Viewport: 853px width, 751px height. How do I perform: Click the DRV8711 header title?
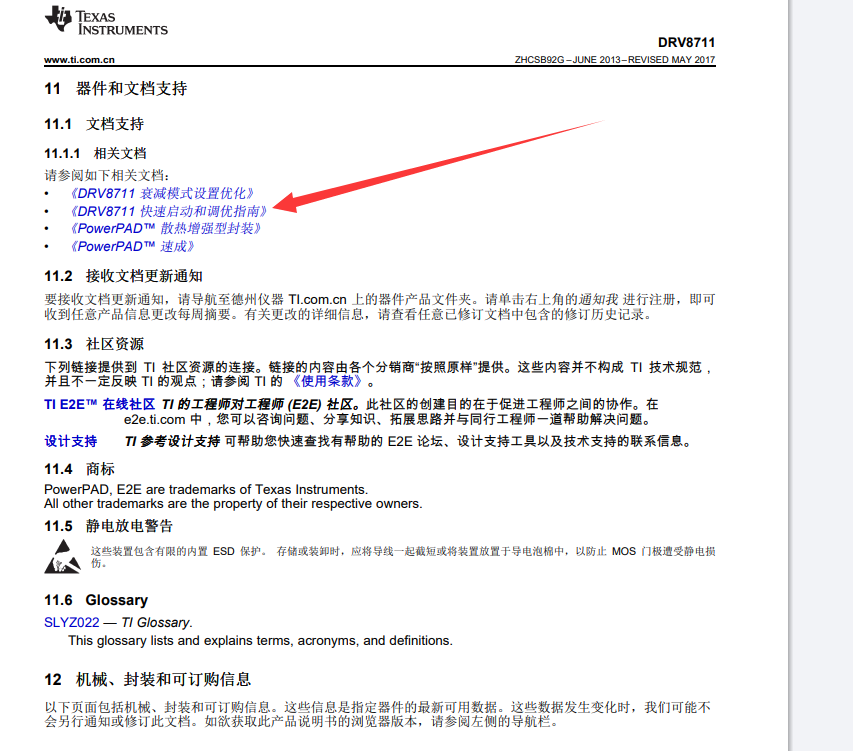(x=686, y=42)
